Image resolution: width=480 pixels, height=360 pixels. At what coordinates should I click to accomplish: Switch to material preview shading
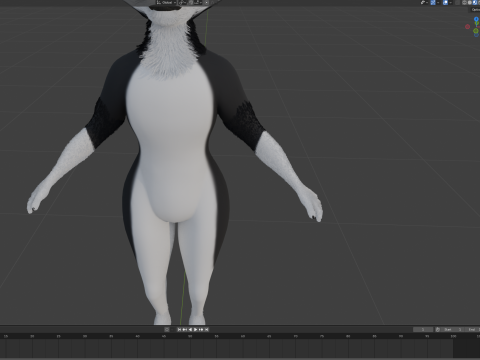(x=475, y=2)
